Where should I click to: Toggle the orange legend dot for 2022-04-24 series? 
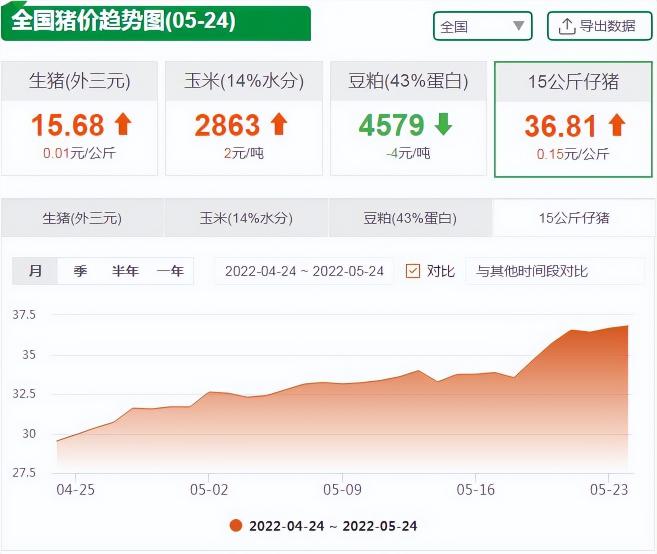tap(235, 526)
